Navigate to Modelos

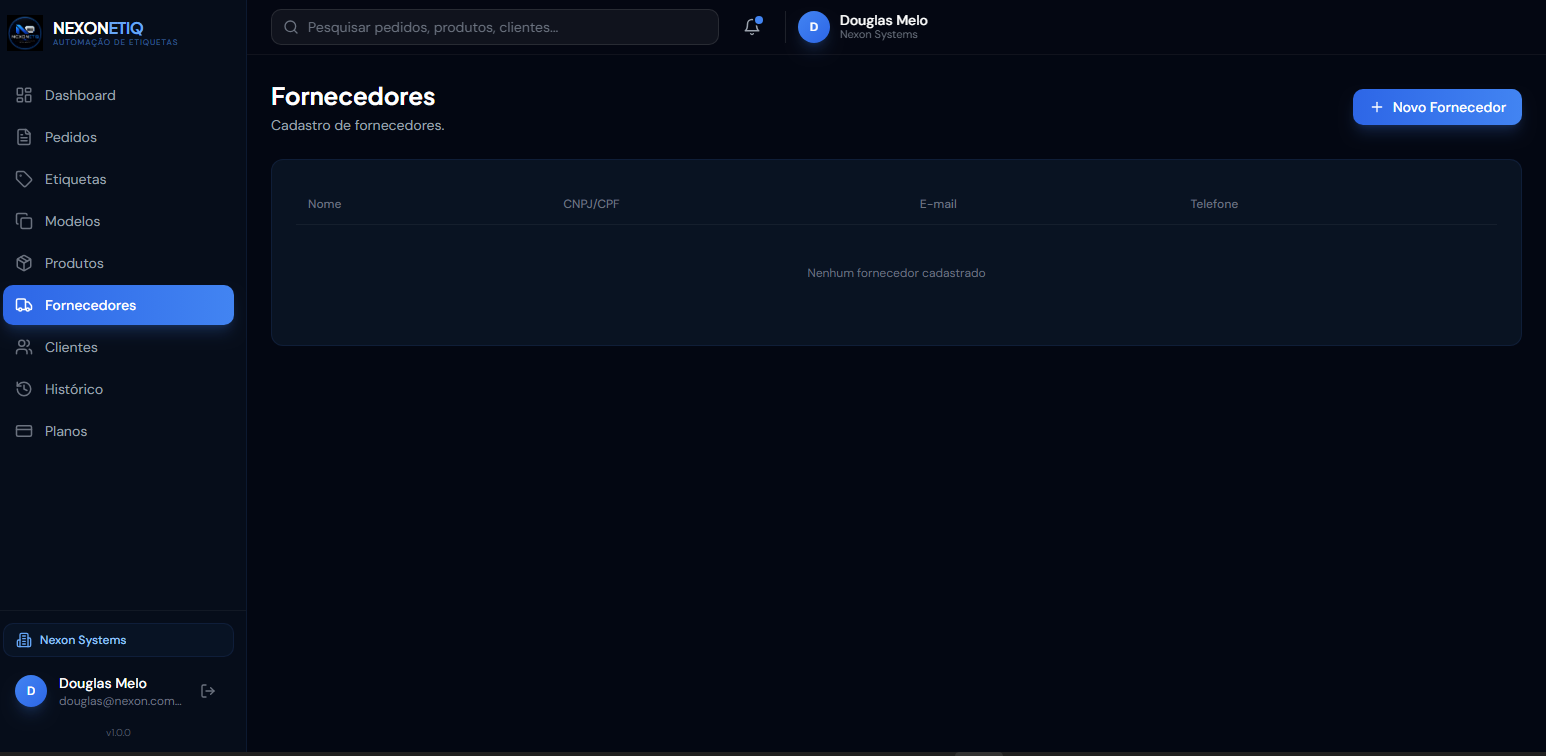[118, 221]
